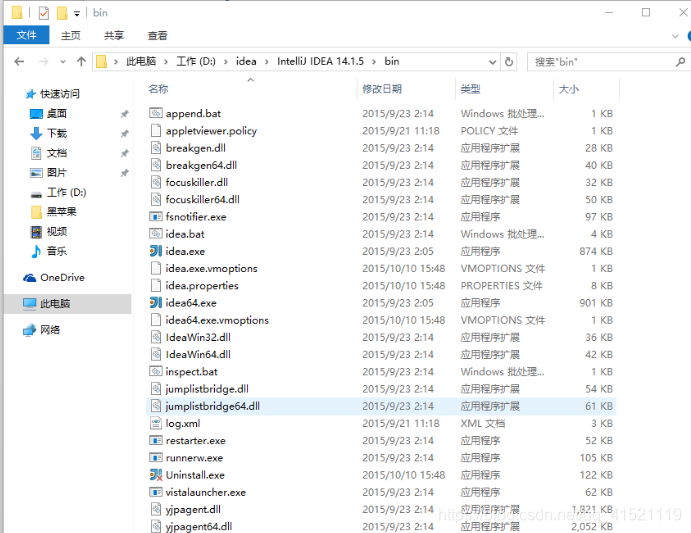691x533 pixels.
Task: Switch to the 主页 ribbon tab
Action: (71, 35)
